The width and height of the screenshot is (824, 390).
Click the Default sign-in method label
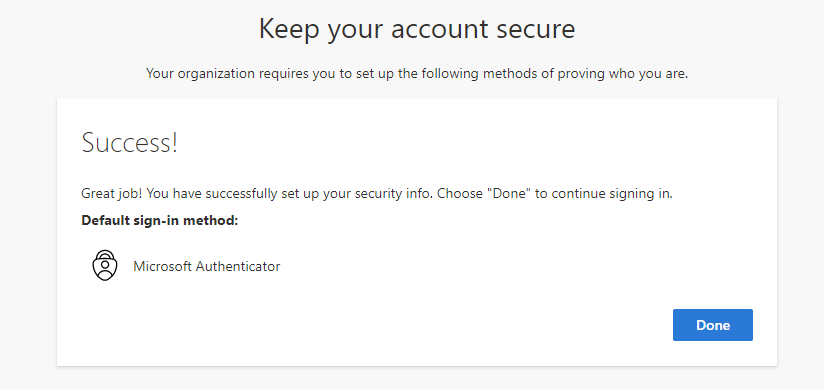160,221
